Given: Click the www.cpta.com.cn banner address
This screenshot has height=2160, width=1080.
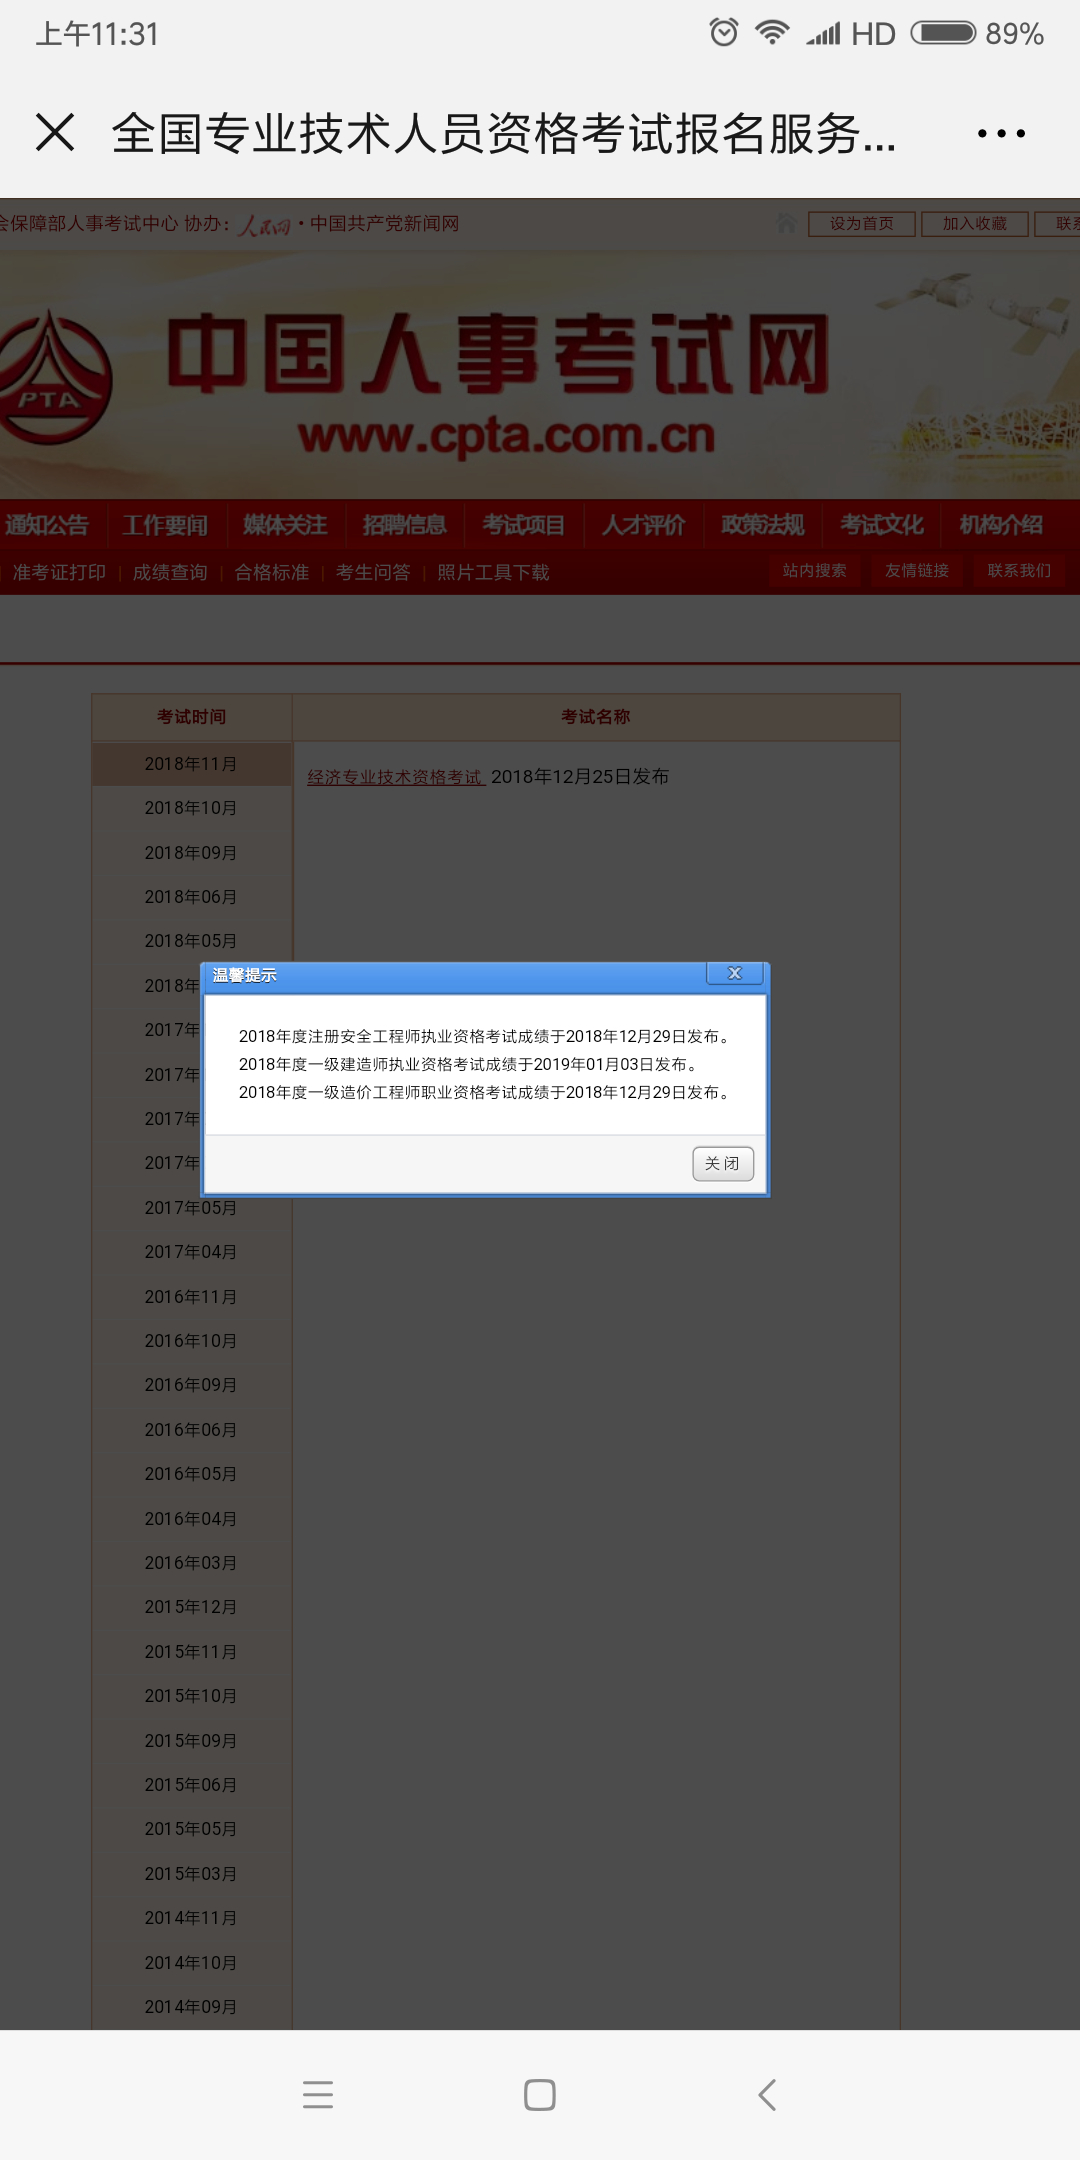Looking at the screenshot, I should pyautogui.click(x=507, y=436).
